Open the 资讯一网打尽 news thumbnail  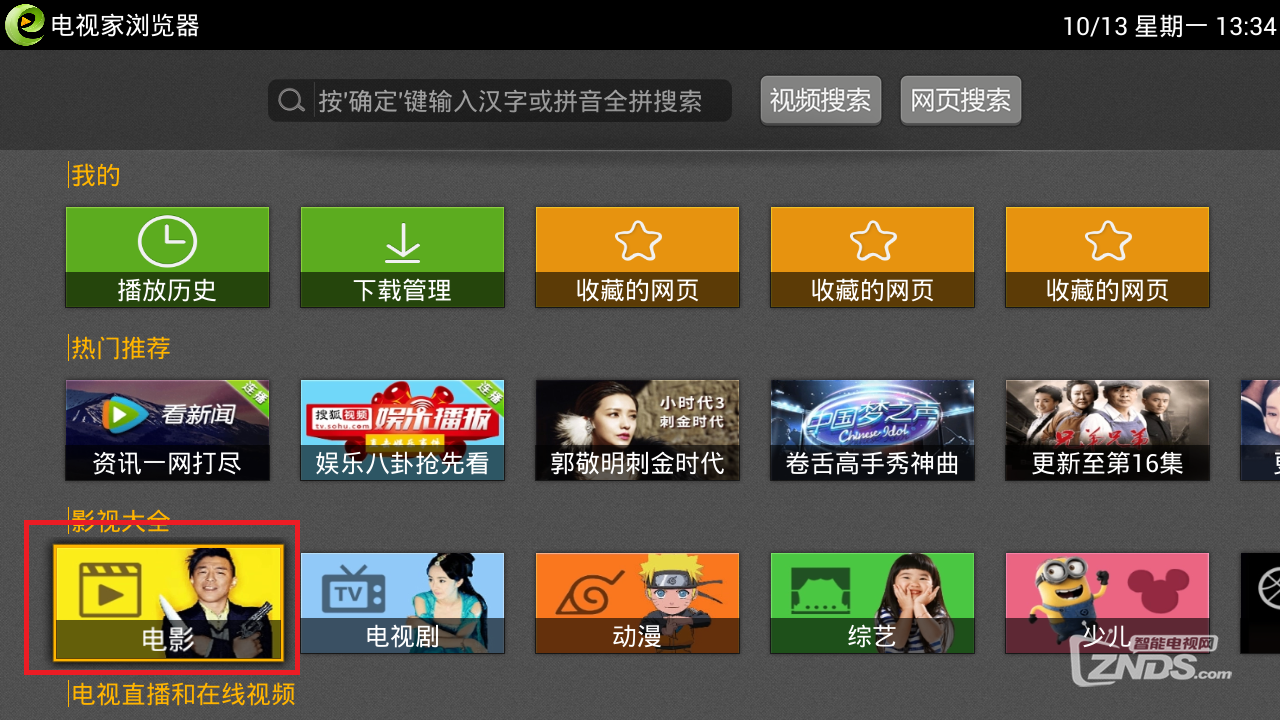167,430
